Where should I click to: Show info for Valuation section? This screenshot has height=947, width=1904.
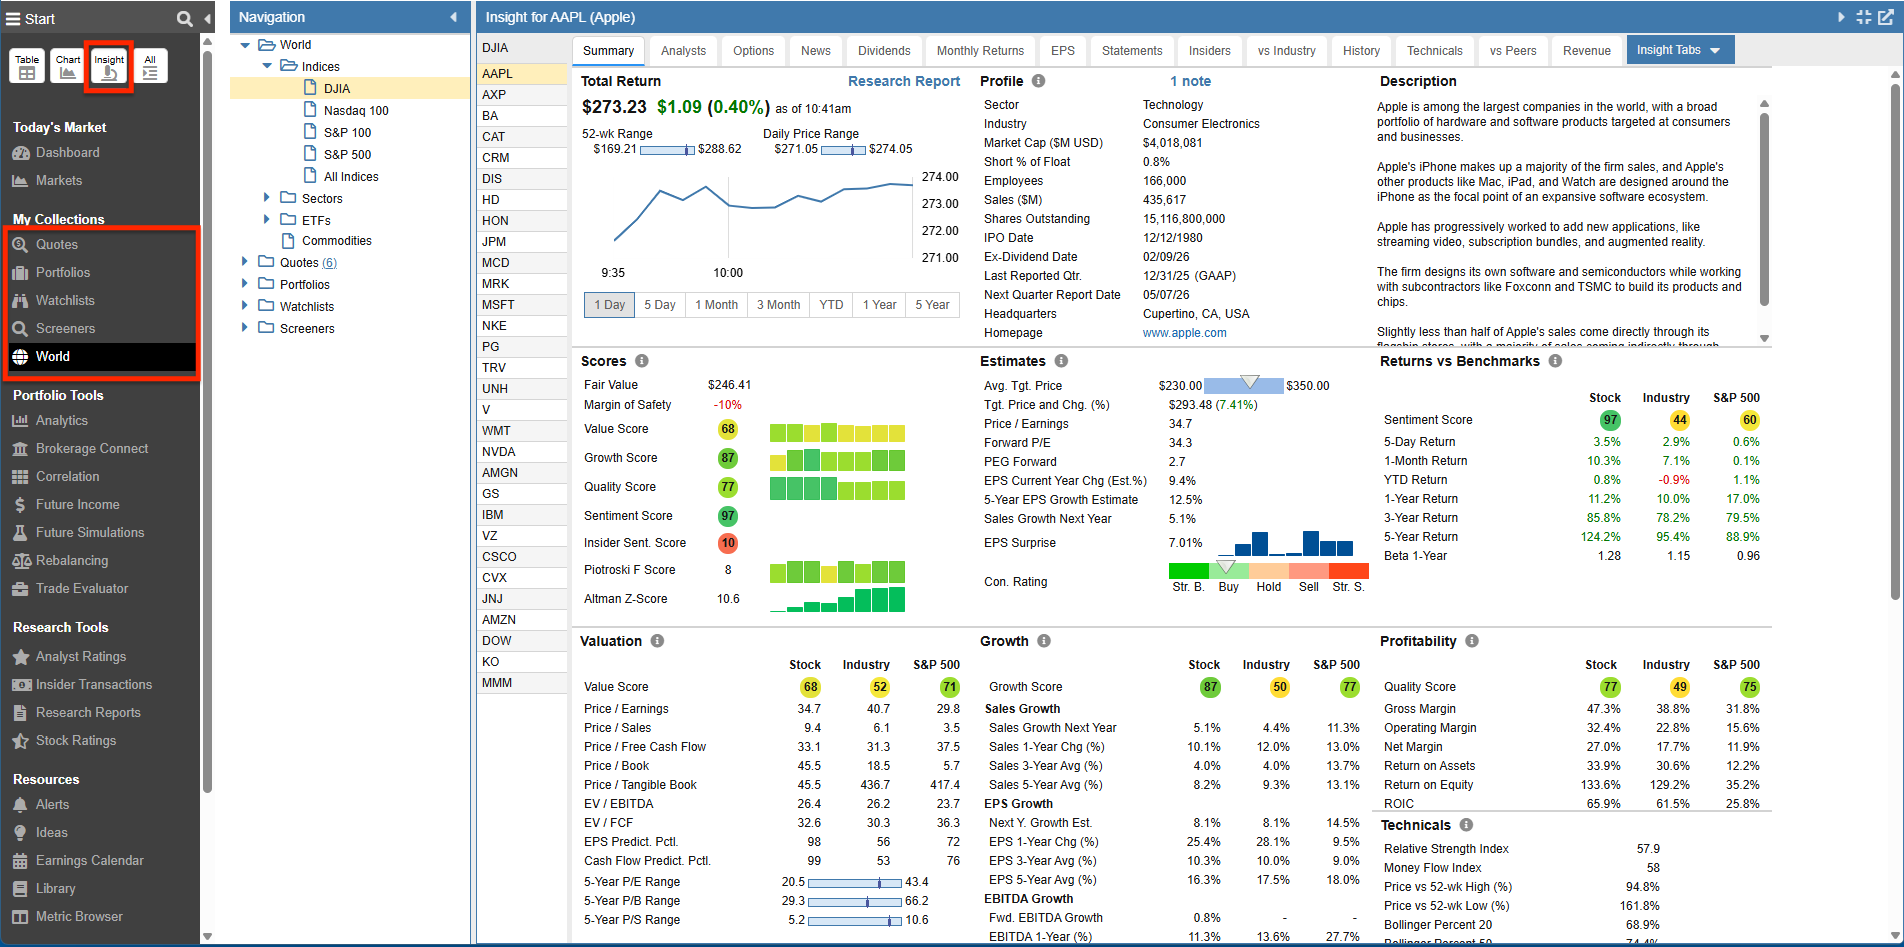click(x=657, y=641)
